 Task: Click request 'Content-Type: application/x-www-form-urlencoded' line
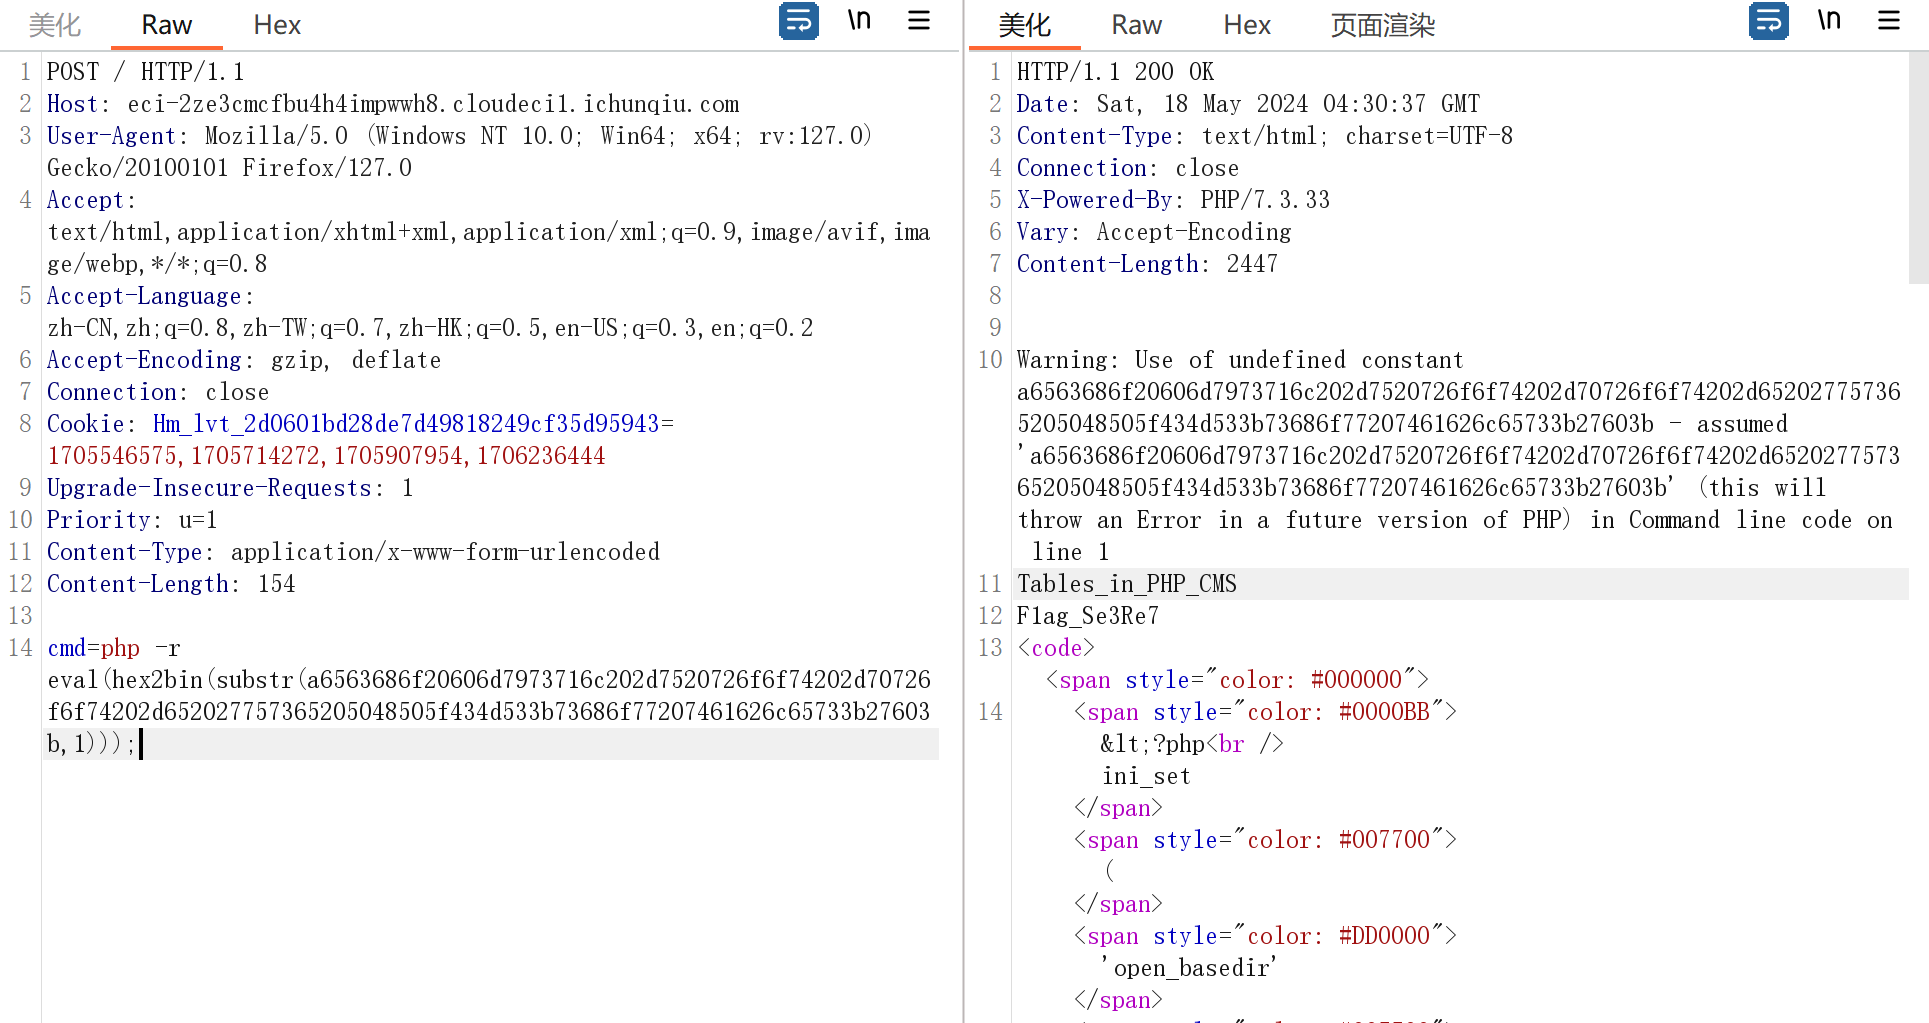[x=353, y=552]
